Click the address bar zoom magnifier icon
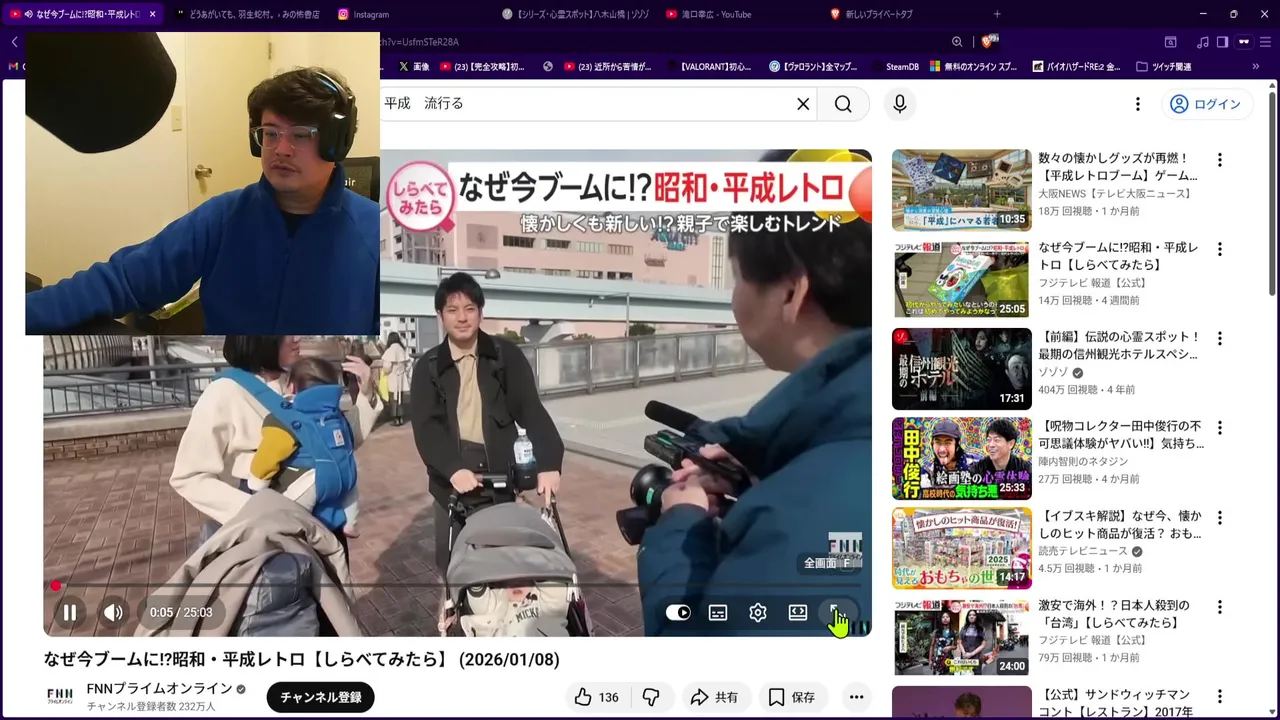1280x720 pixels. click(x=957, y=42)
